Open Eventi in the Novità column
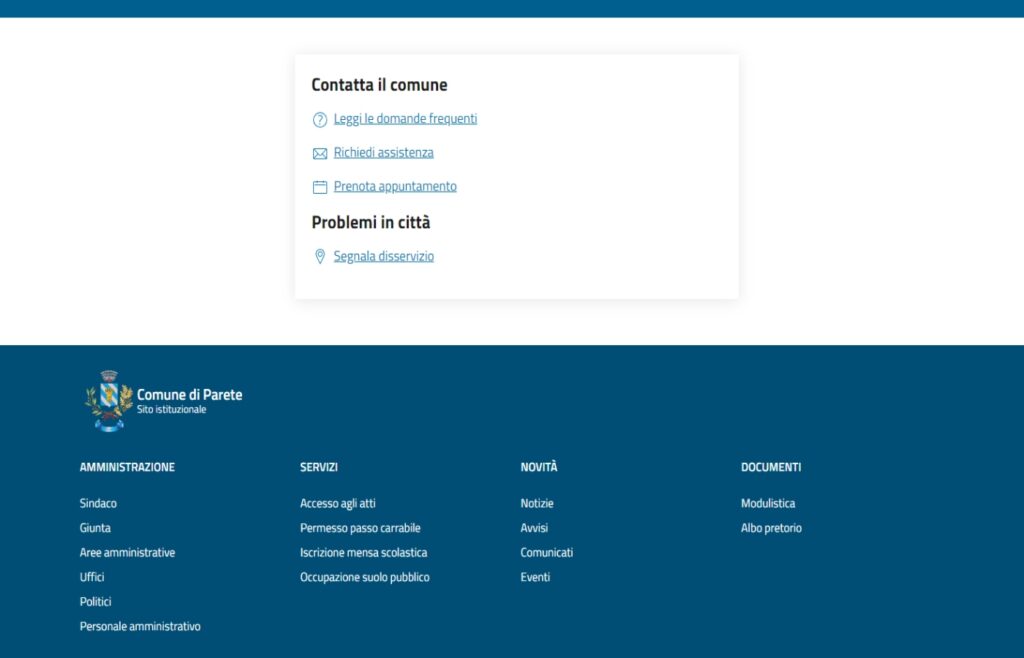Image resolution: width=1024 pixels, height=658 pixels. [535, 578]
